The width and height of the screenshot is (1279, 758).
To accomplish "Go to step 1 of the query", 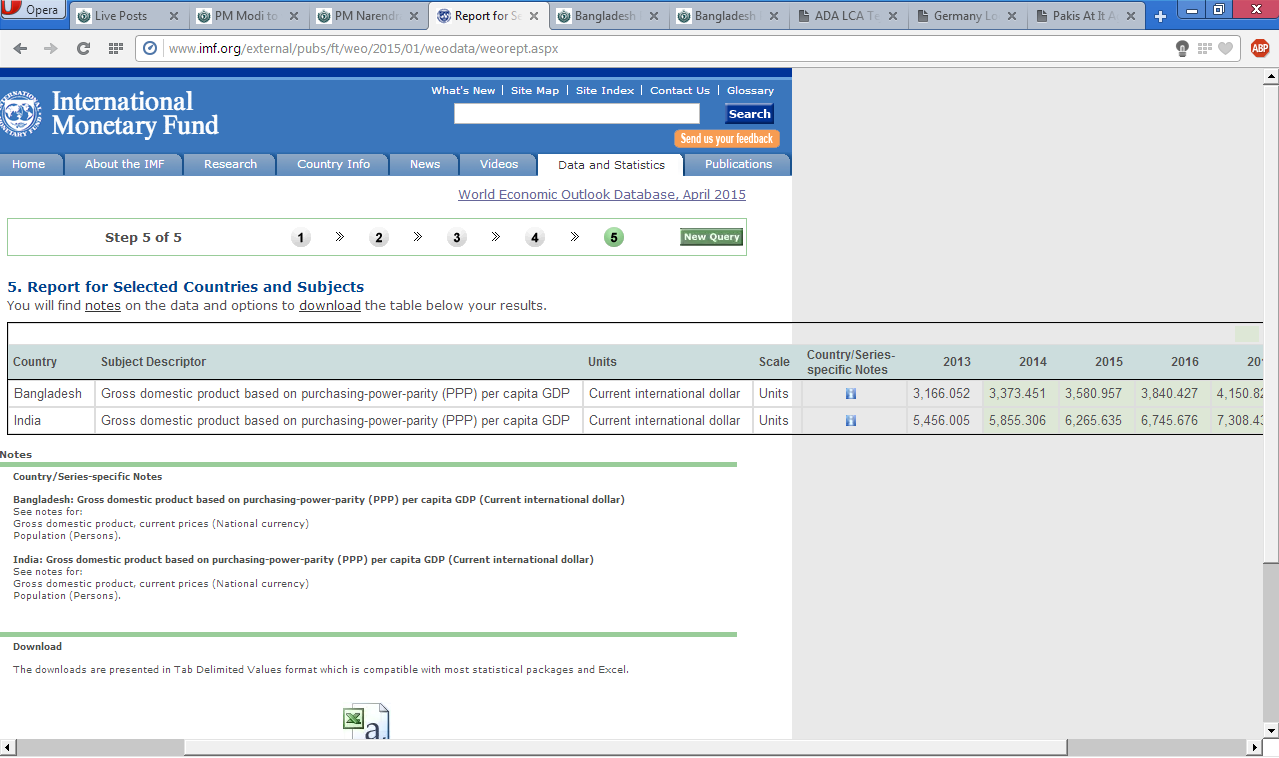I will [x=301, y=238].
